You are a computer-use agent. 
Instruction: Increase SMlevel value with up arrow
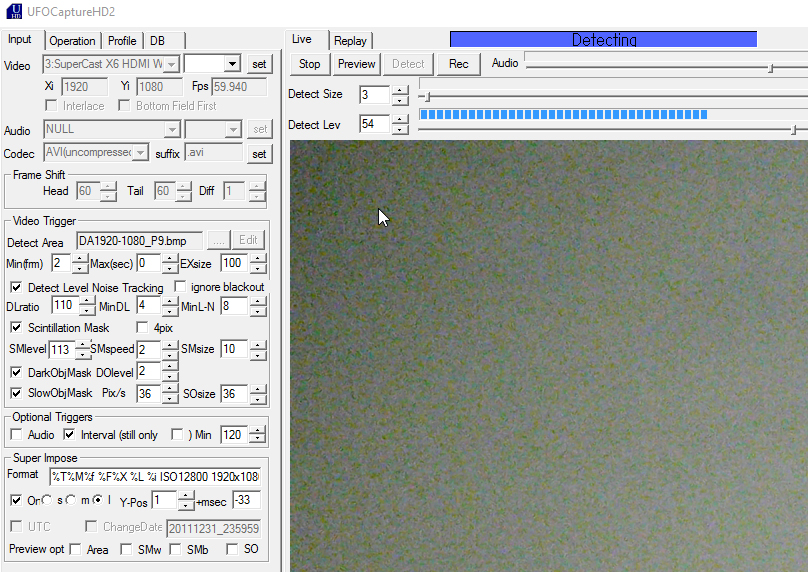click(x=82, y=345)
